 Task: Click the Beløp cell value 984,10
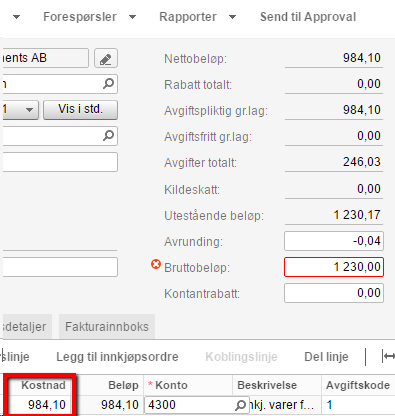(120, 405)
